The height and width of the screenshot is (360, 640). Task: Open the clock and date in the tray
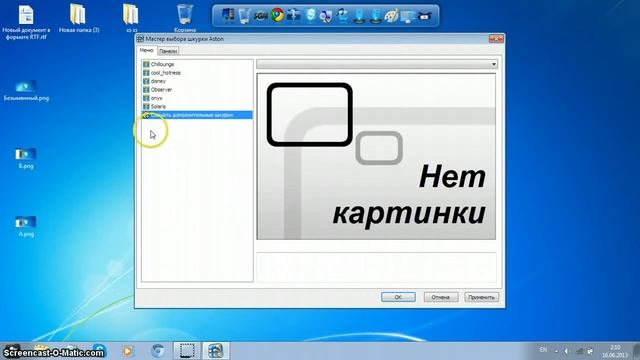tap(615, 351)
